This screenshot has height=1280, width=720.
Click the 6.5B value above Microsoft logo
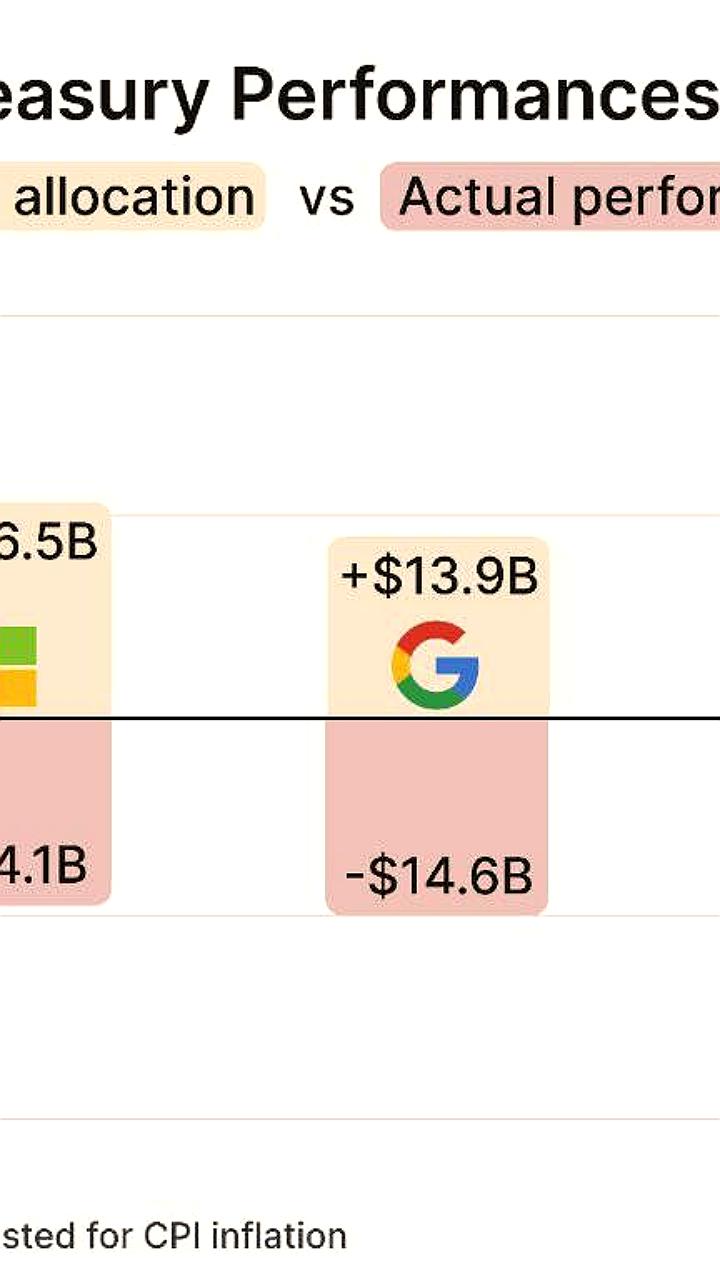48,543
